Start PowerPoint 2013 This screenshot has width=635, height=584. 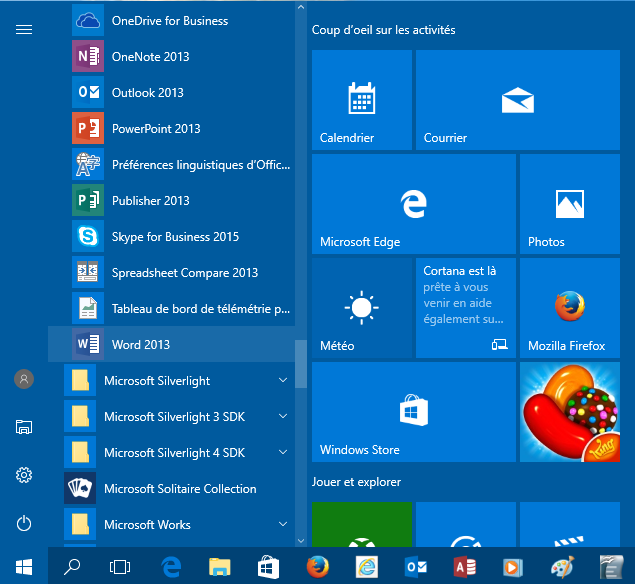[171, 129]
